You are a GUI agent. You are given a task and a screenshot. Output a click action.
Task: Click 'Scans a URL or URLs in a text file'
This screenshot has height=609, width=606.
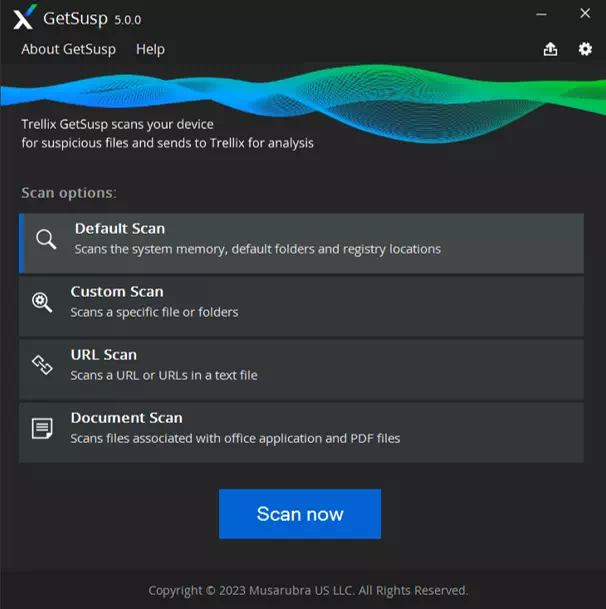(x=164, y=376)
